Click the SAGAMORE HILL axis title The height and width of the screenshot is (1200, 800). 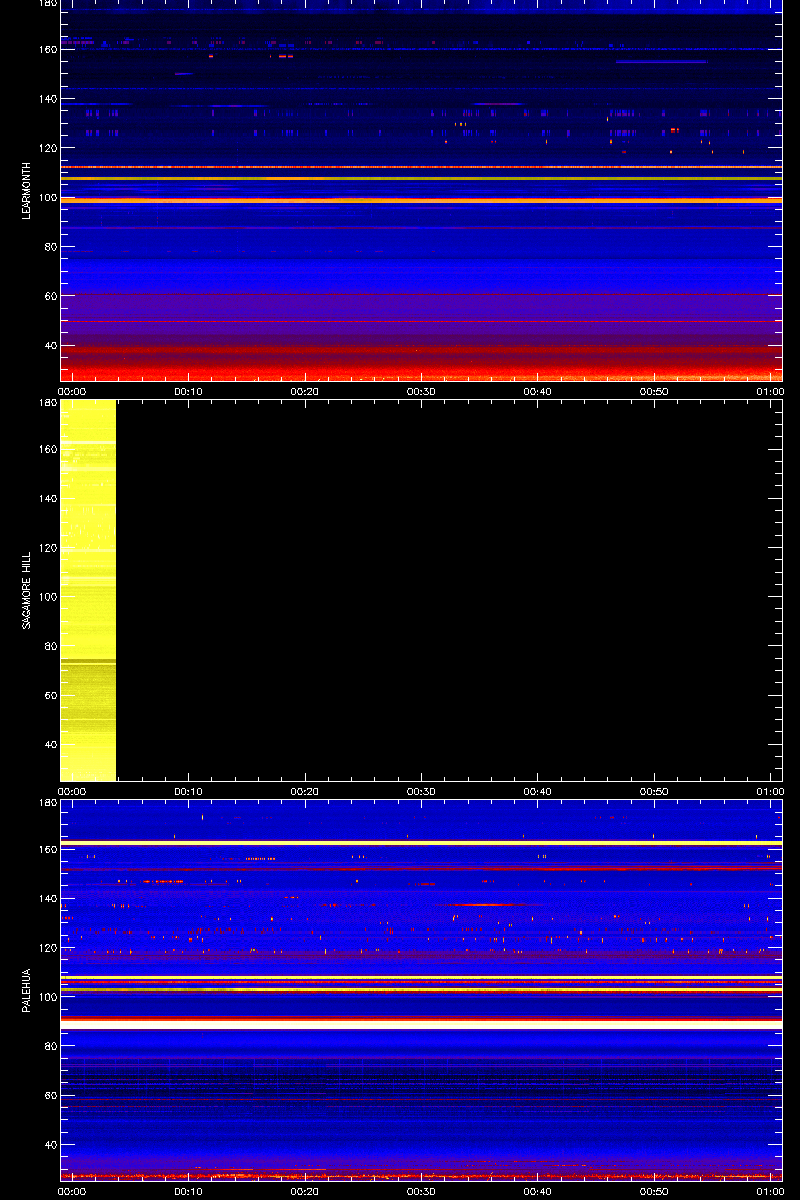27,590
